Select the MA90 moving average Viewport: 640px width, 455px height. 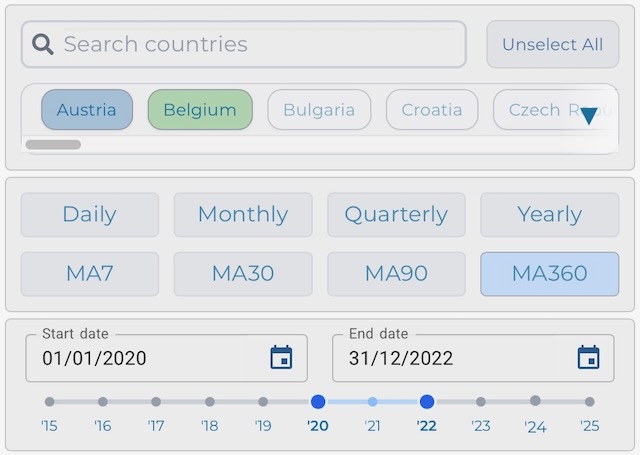coord(396,274)
